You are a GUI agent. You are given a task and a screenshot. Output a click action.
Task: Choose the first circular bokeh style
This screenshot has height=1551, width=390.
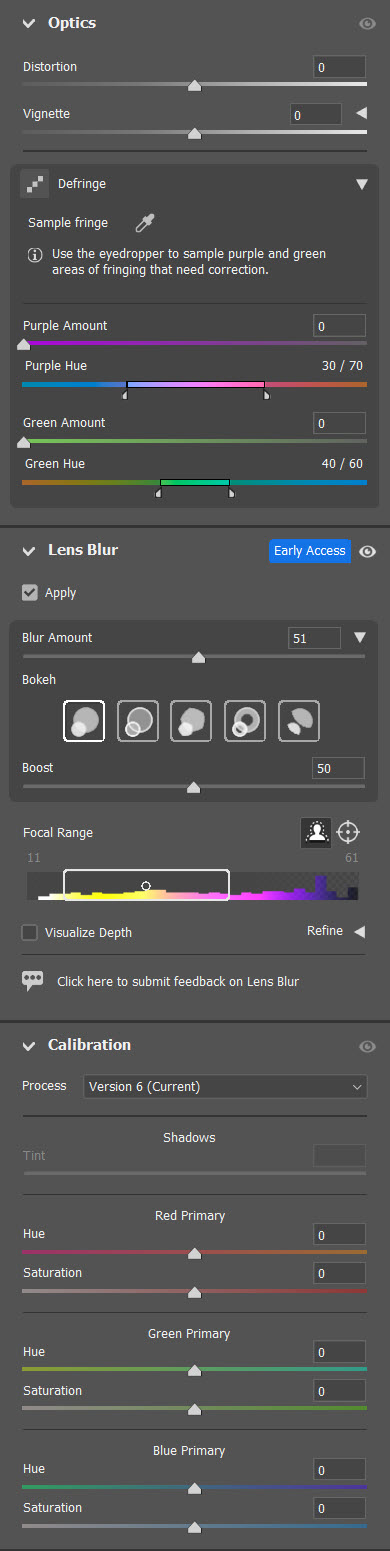tap(84, 720)
